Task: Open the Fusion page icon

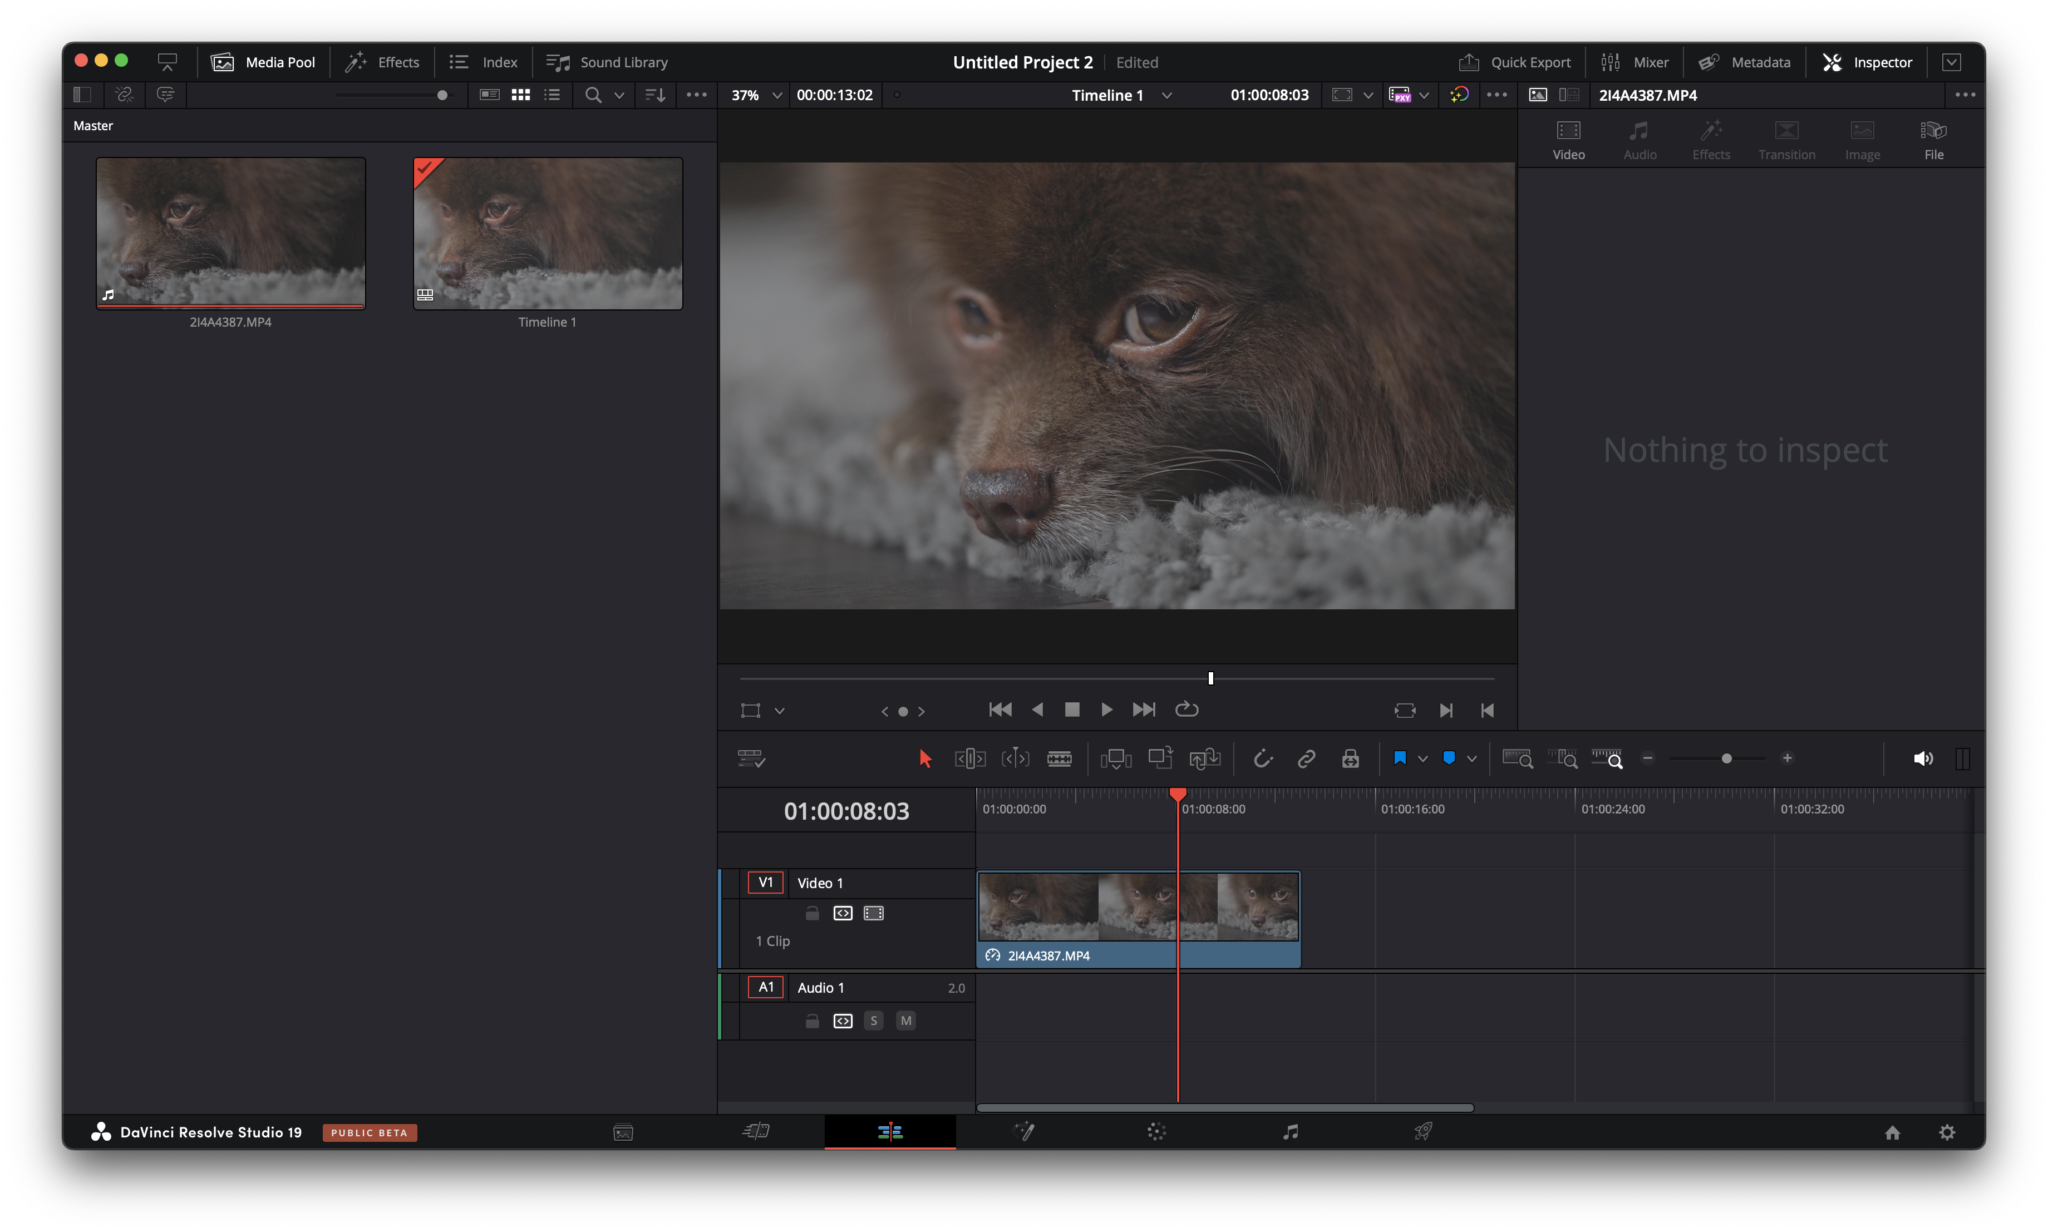Action: tap(1024, 1131)
